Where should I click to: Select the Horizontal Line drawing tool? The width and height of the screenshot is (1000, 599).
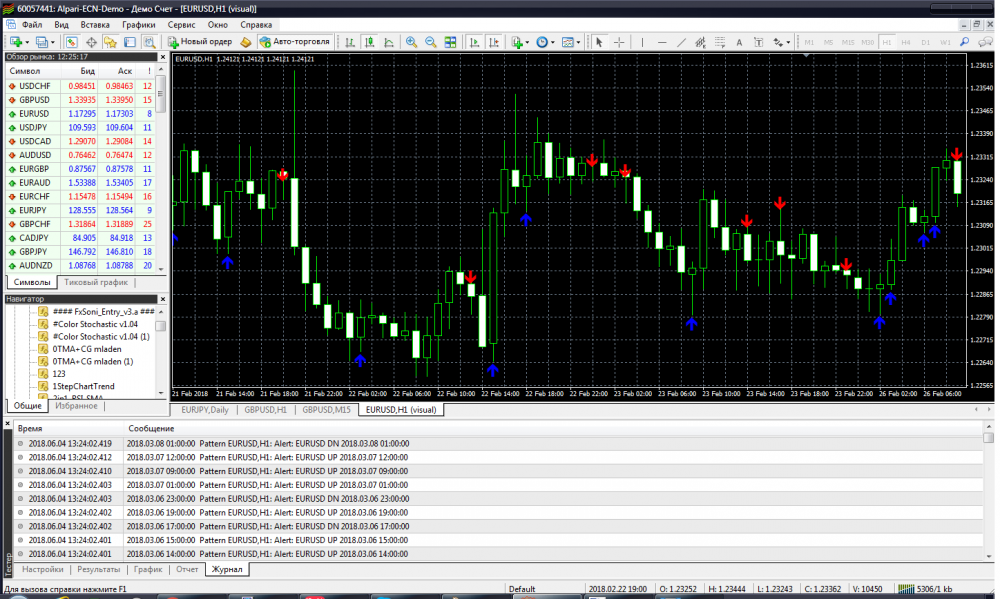point(662,42)
